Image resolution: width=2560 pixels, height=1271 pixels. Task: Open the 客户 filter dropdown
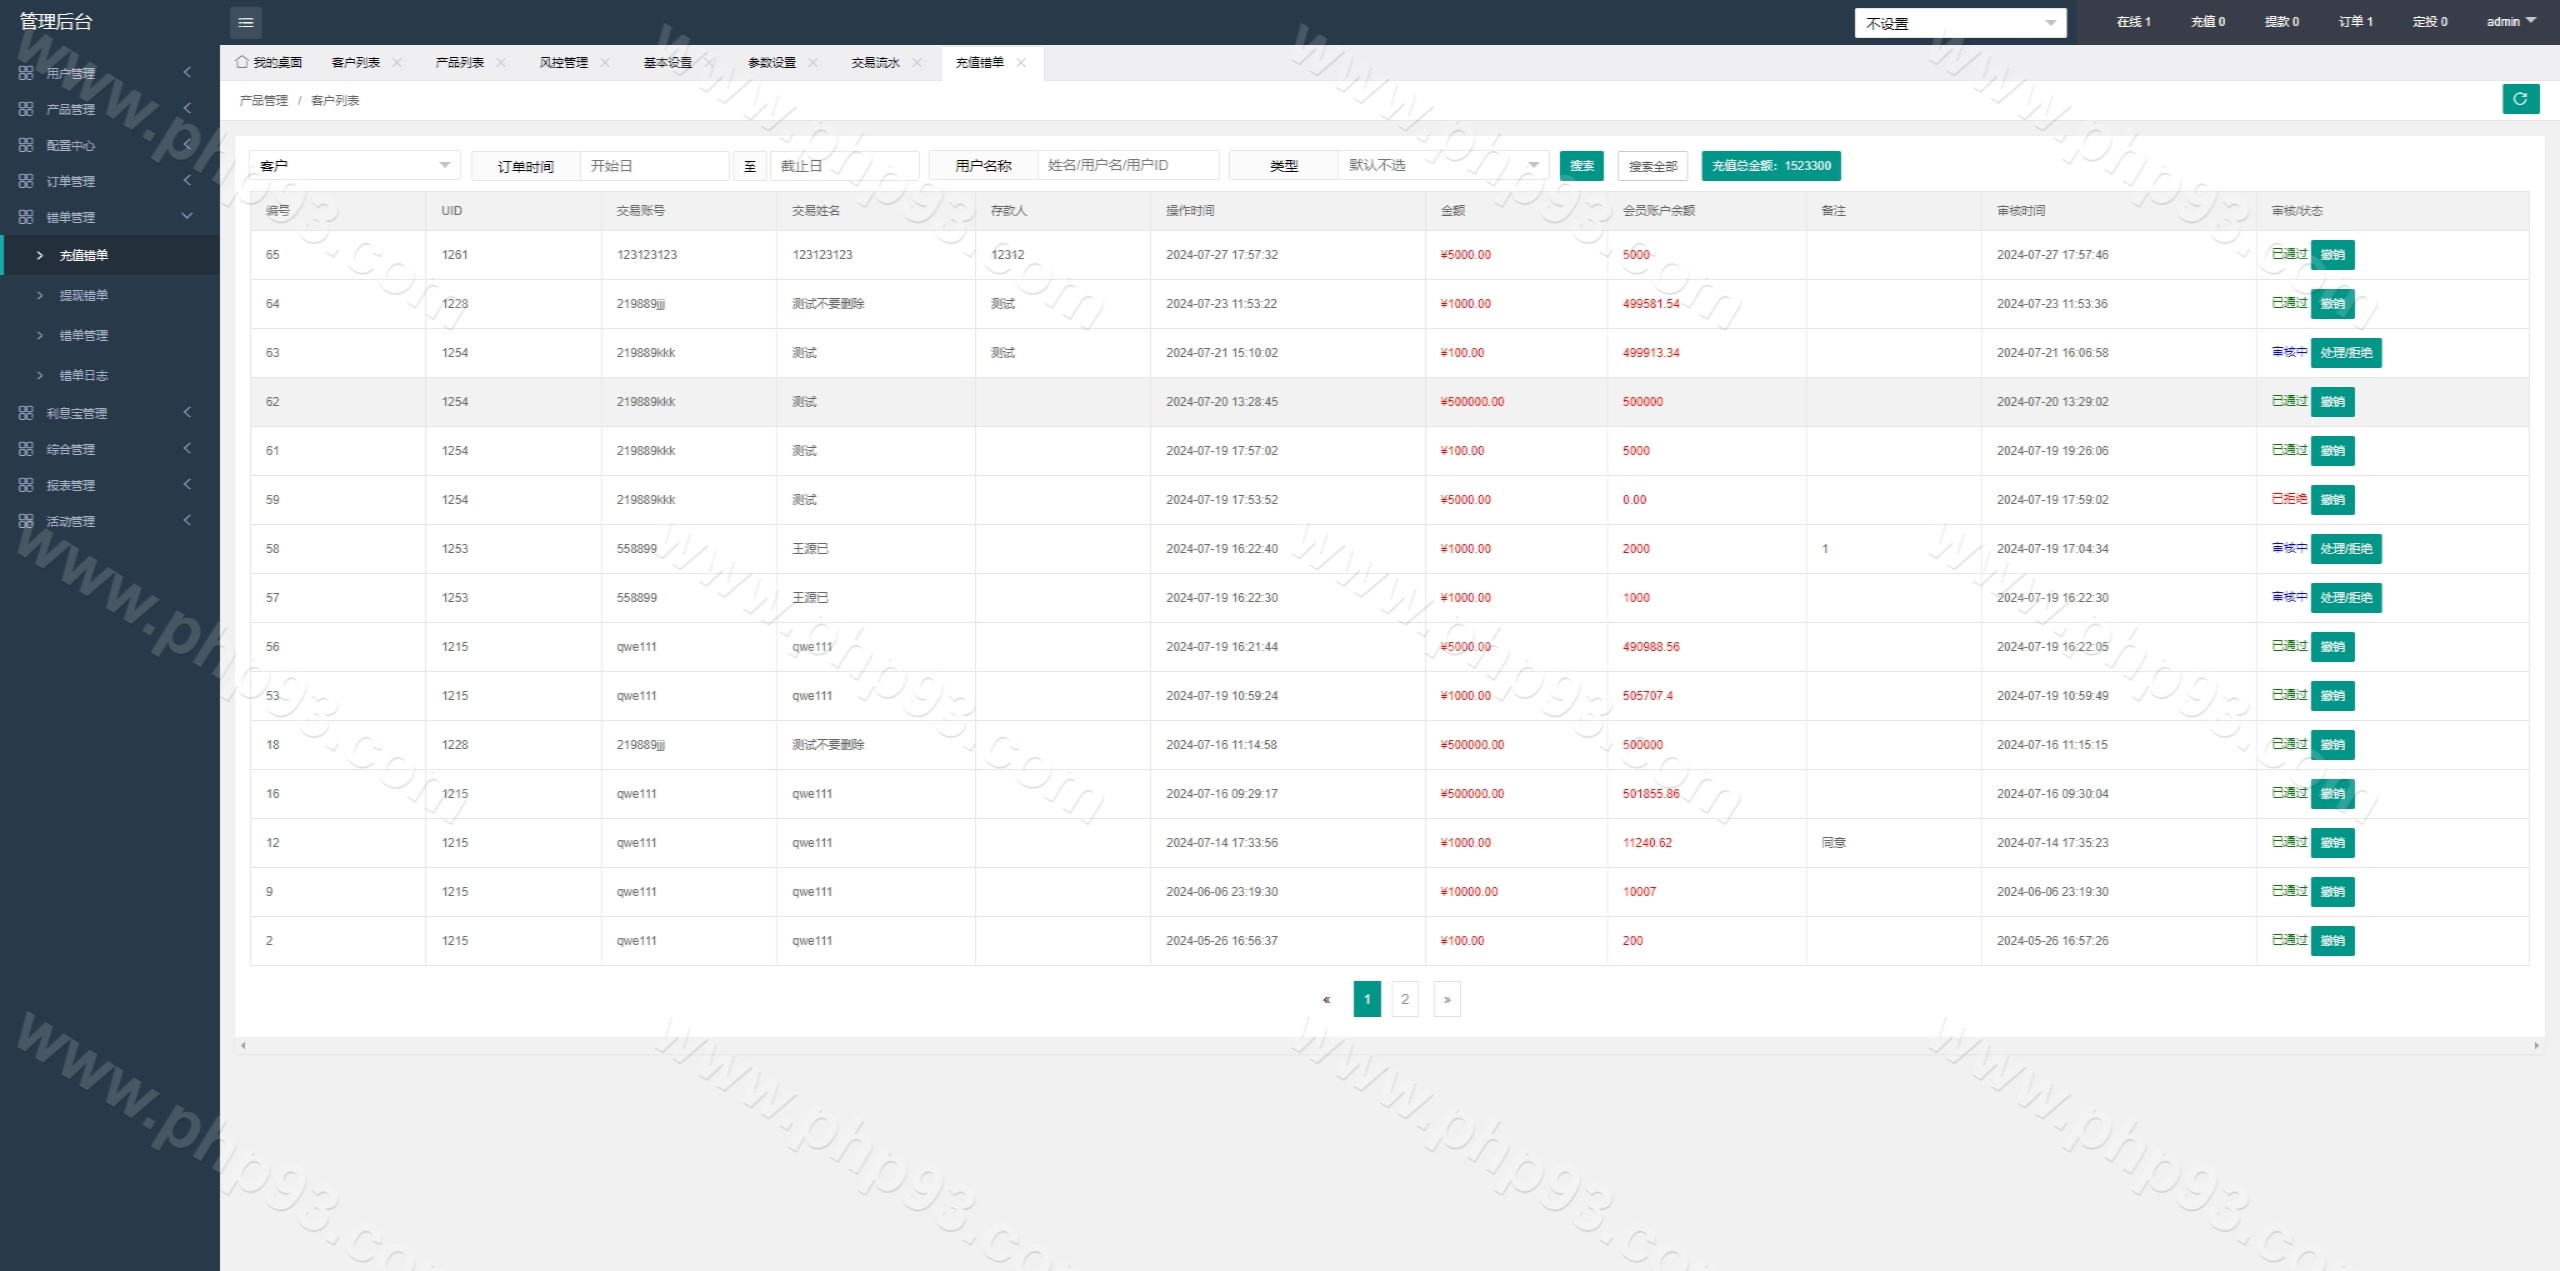pos(354,165)
